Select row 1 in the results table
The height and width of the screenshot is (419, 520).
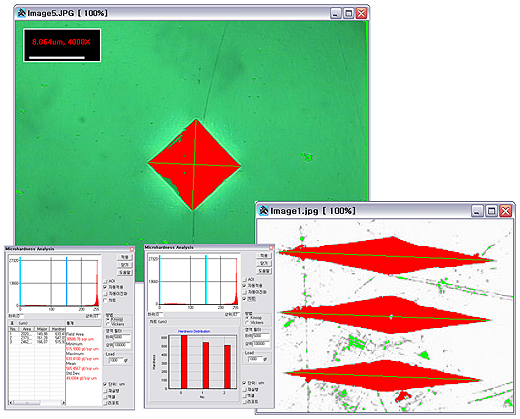click(x=37, y=333)
